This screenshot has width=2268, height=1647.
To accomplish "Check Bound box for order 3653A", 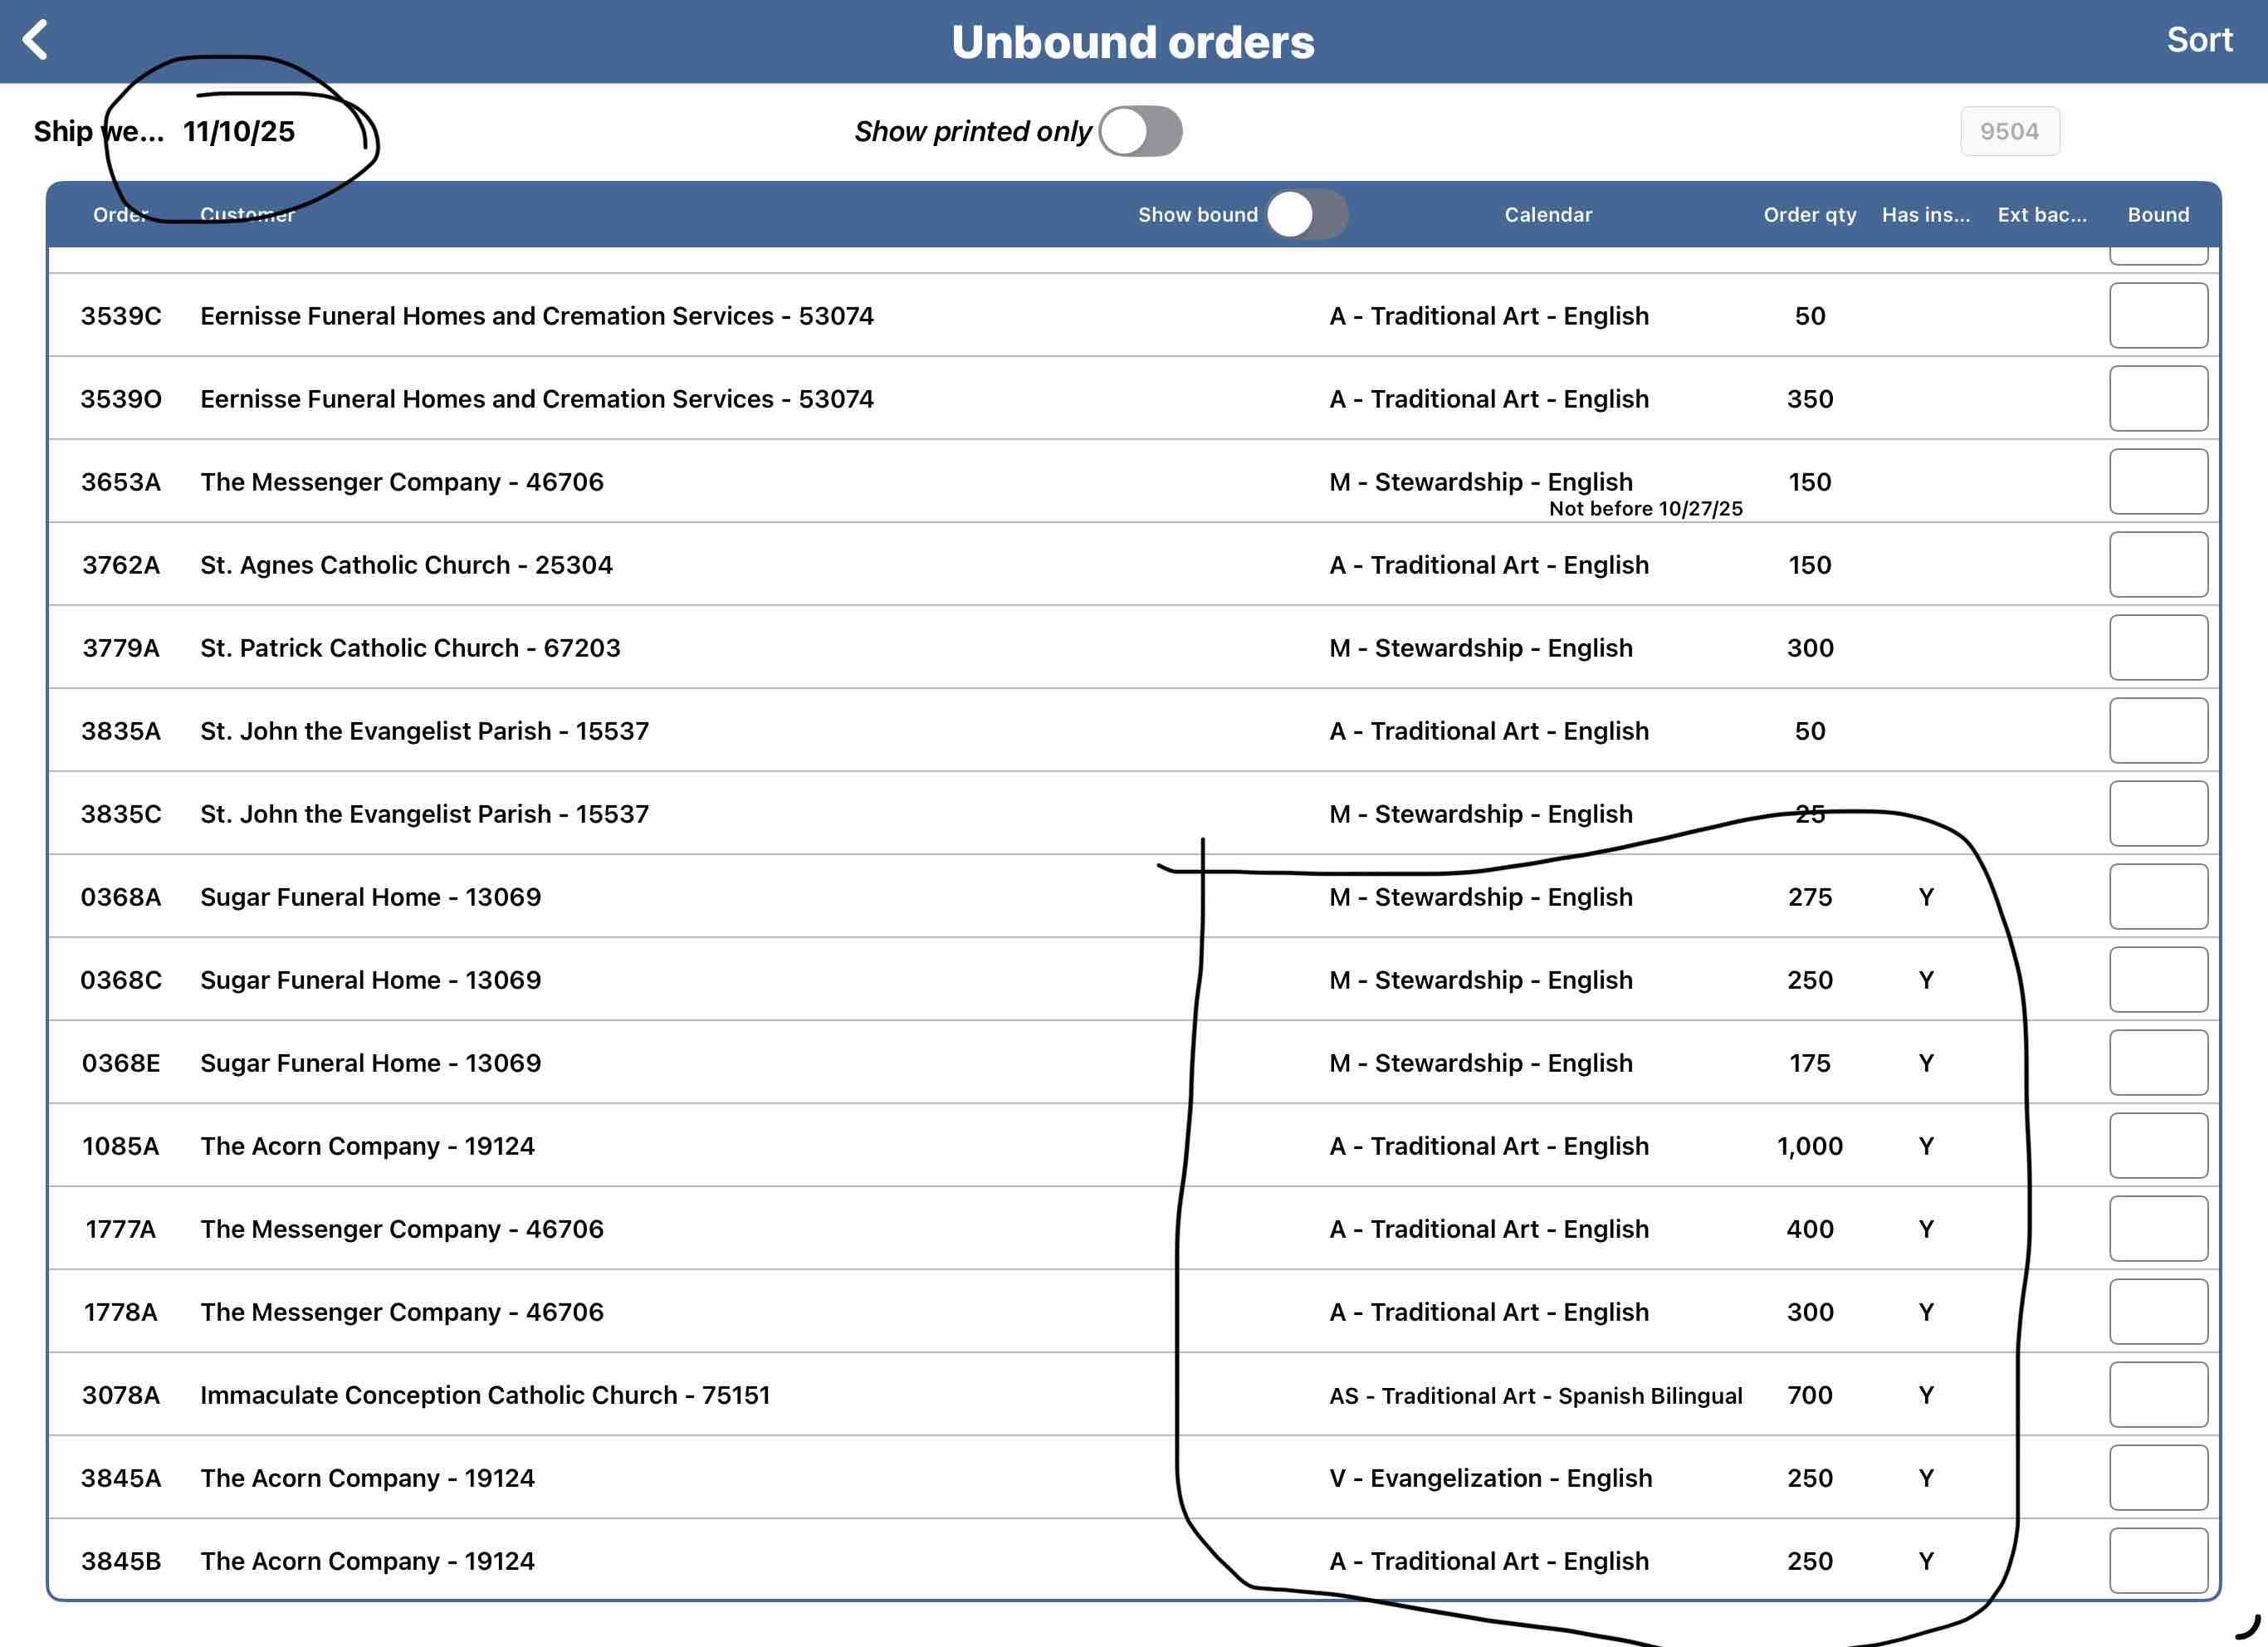I will pyautogui.click(x=2158, y=482).
